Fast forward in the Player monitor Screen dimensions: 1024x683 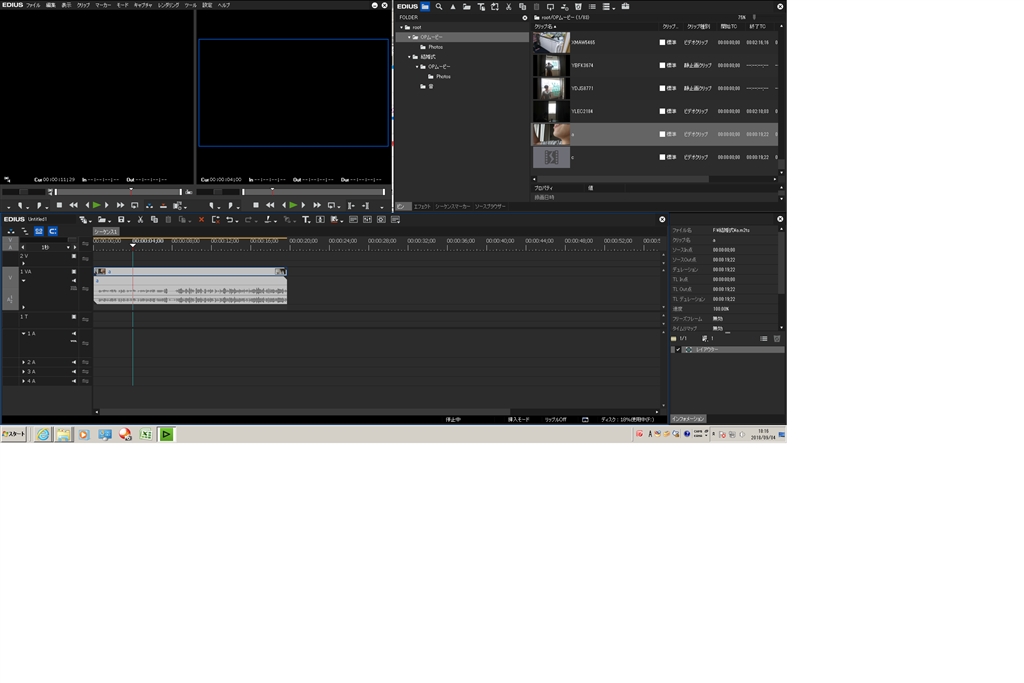[120, 205]
